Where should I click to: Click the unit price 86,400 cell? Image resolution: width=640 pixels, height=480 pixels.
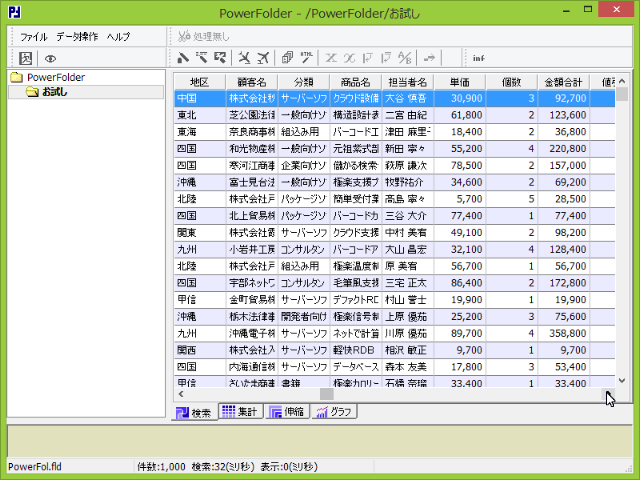click(x=460, y=283)
